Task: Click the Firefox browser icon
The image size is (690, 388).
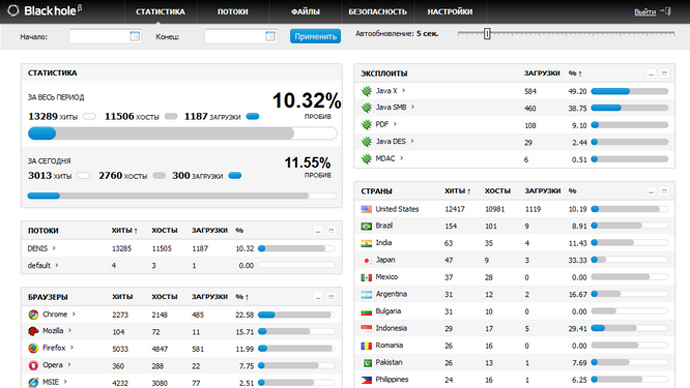Action: [33, 348]
